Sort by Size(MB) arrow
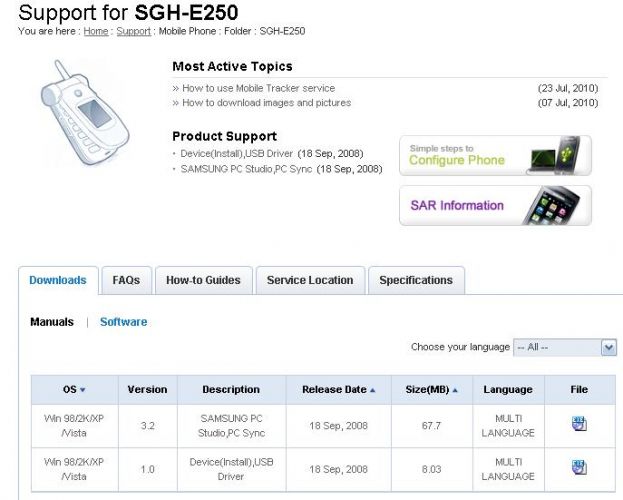Screen dimensions: 623x500 tap(455, 390)
